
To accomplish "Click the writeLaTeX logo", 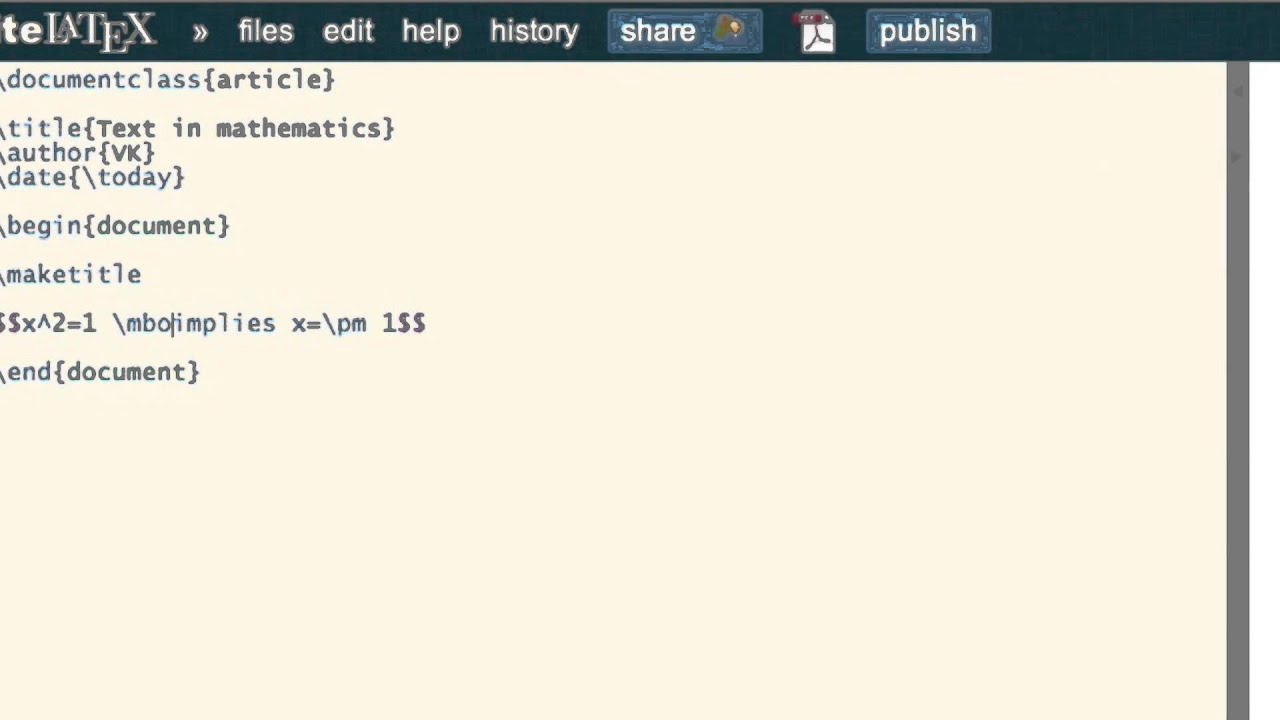I will [x=78, y=31].
